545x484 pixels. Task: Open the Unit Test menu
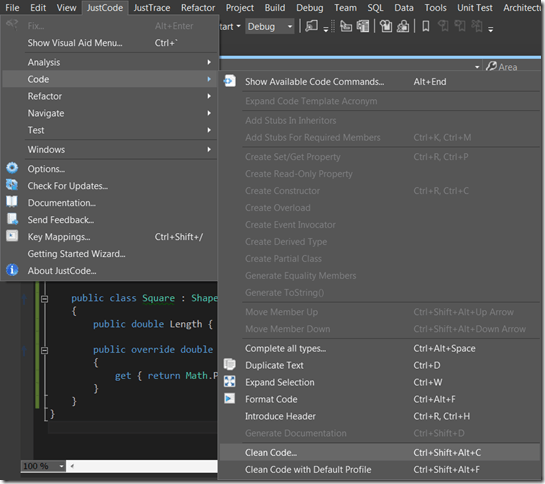click(474, 8)
